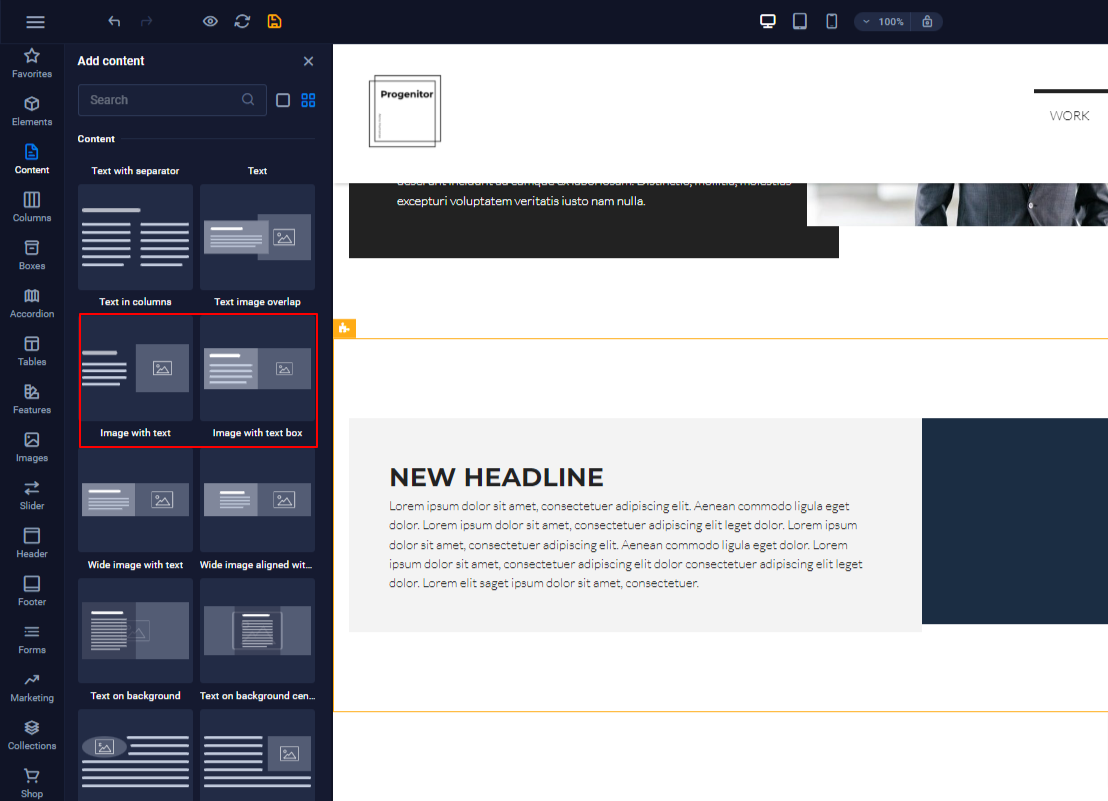The height and width of the screenshot is (801, 1108).
Task: Open the Footer category
Action: pos(32,591)
